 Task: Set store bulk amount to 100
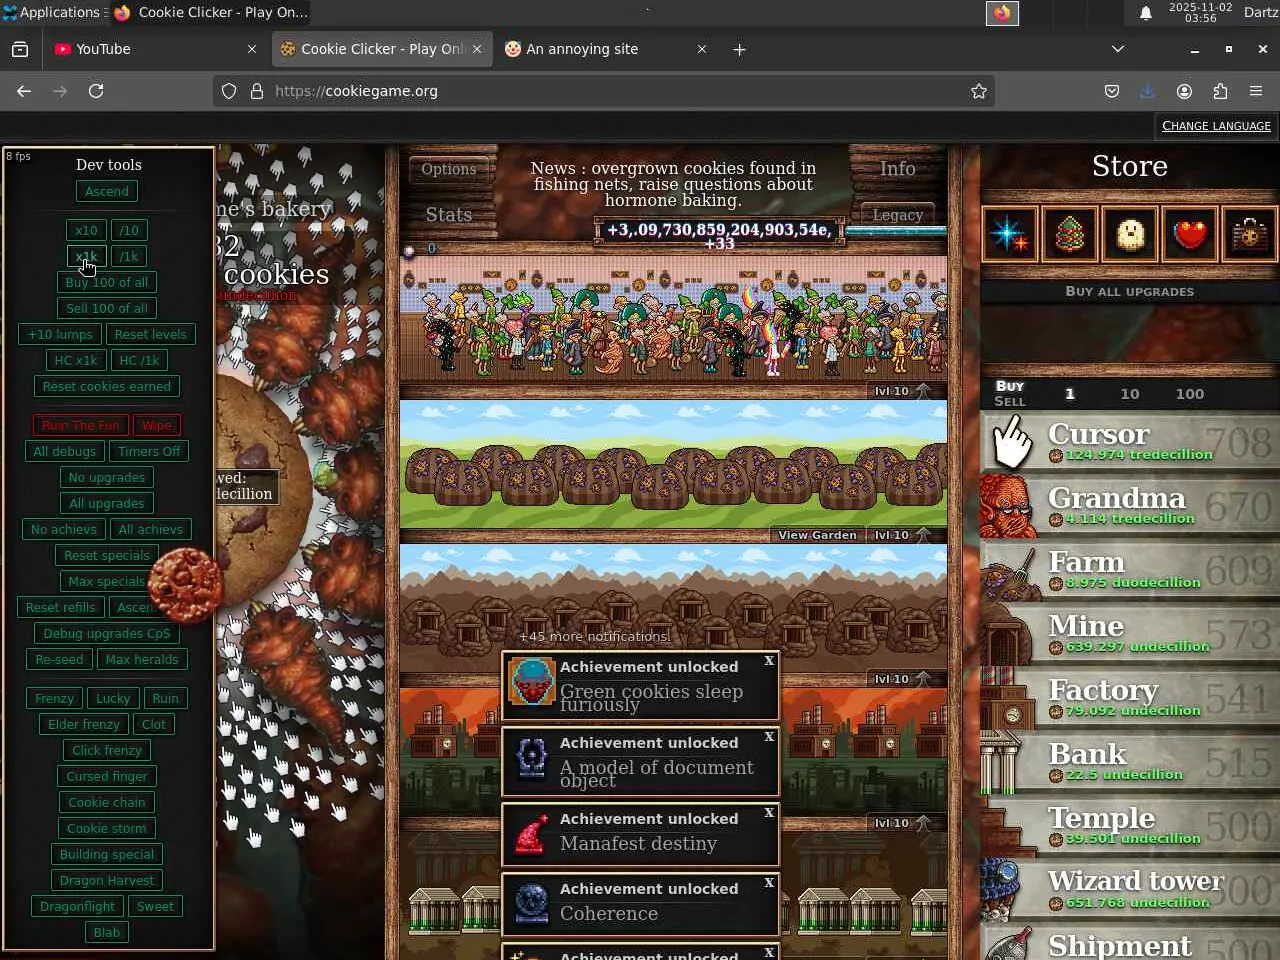point(1190,394)
